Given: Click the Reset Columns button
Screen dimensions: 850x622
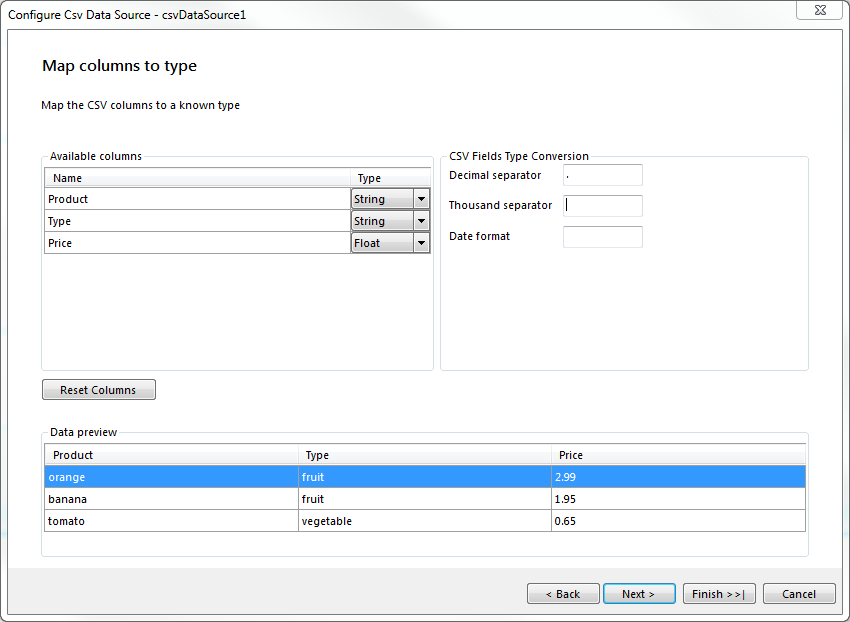Looking at the screenshot, I should 98,389.
